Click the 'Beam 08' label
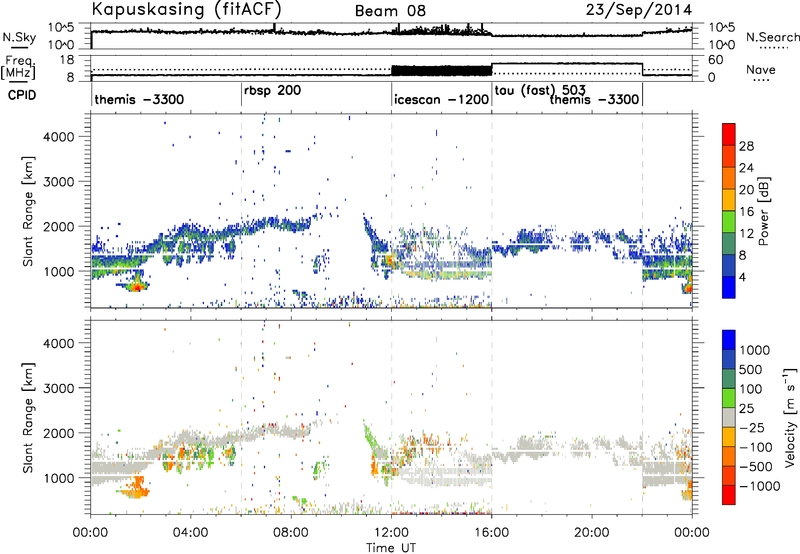800x554 pixels. [x=390, y=11]
